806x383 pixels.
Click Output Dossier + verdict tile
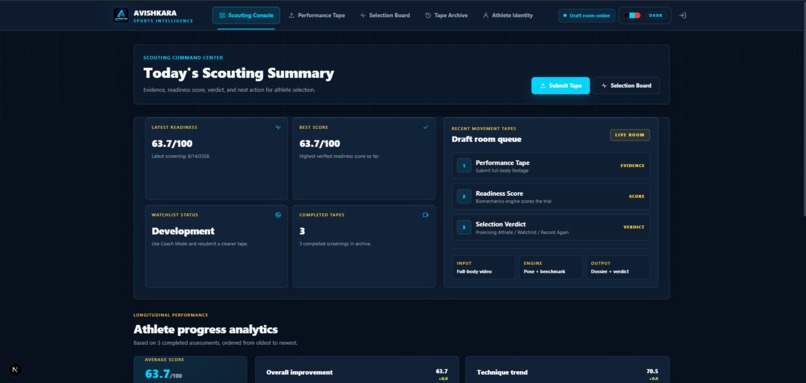pyautogui.click(x=618, y=267)
